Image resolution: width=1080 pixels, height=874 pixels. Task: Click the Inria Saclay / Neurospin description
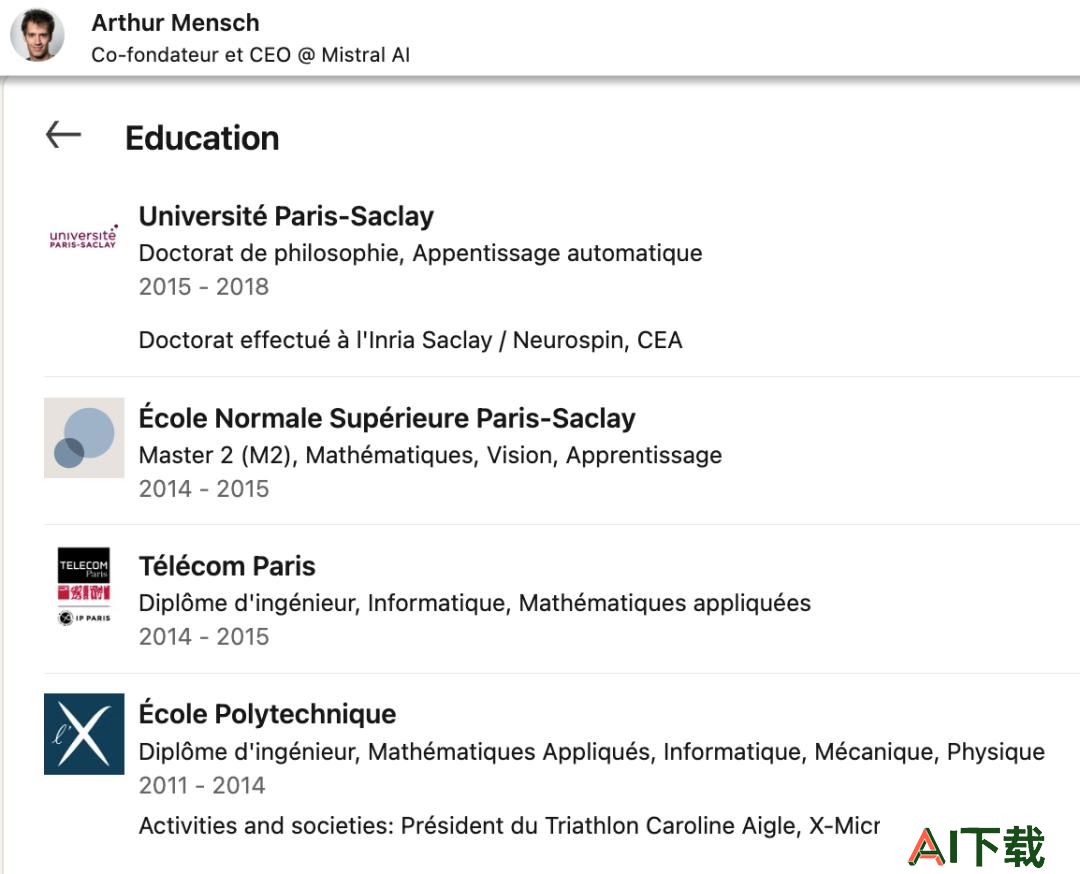pos(411,340)
